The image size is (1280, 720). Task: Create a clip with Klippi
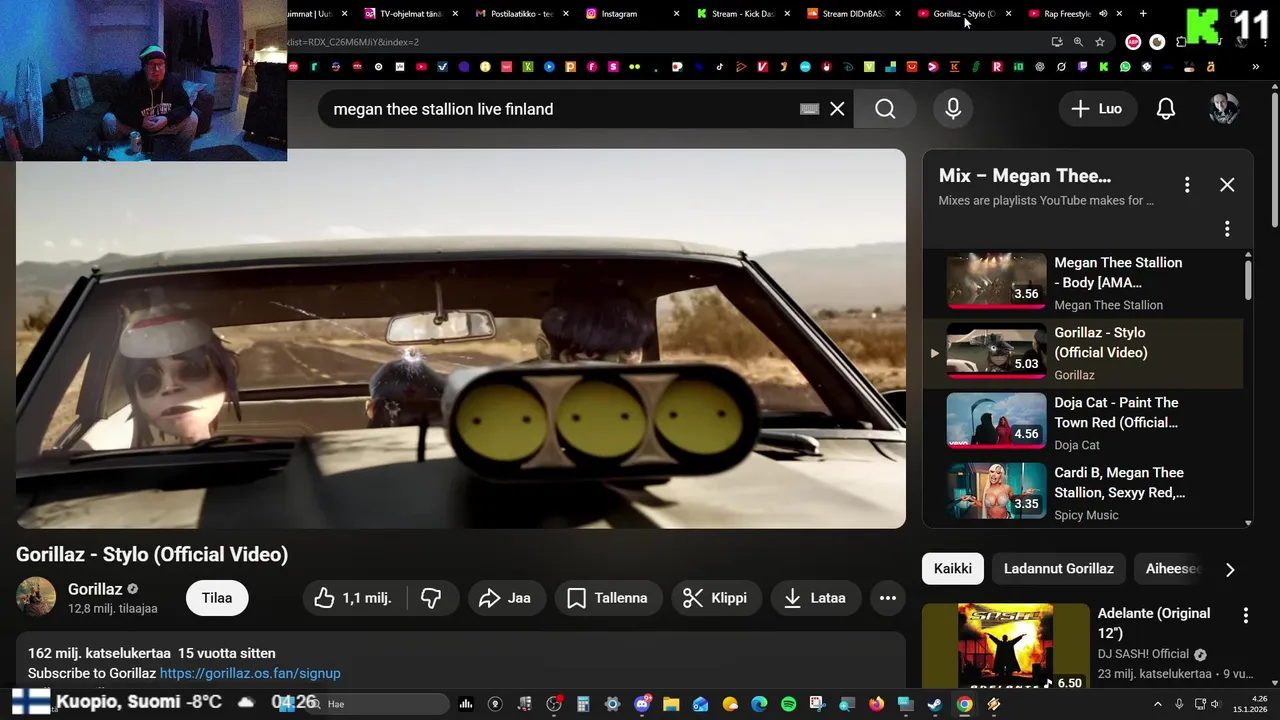coord(716,598)
